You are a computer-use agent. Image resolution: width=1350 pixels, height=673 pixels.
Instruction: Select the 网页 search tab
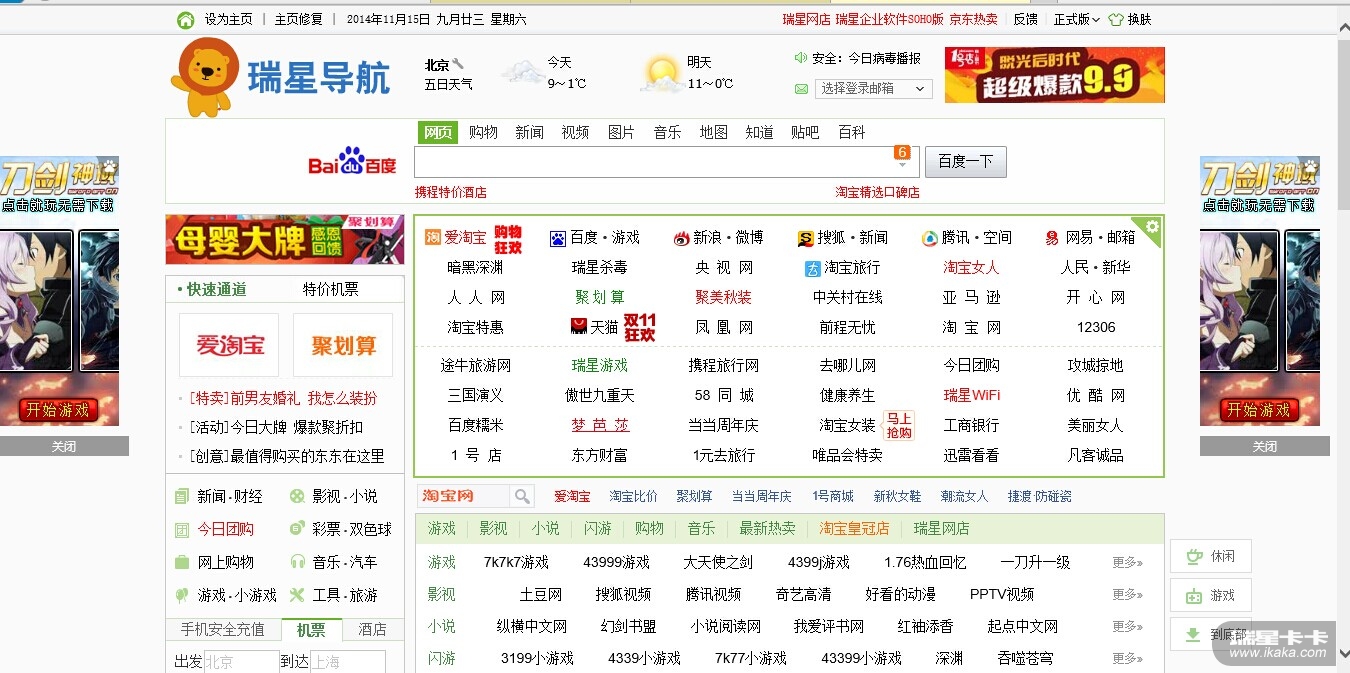[438, 132]
